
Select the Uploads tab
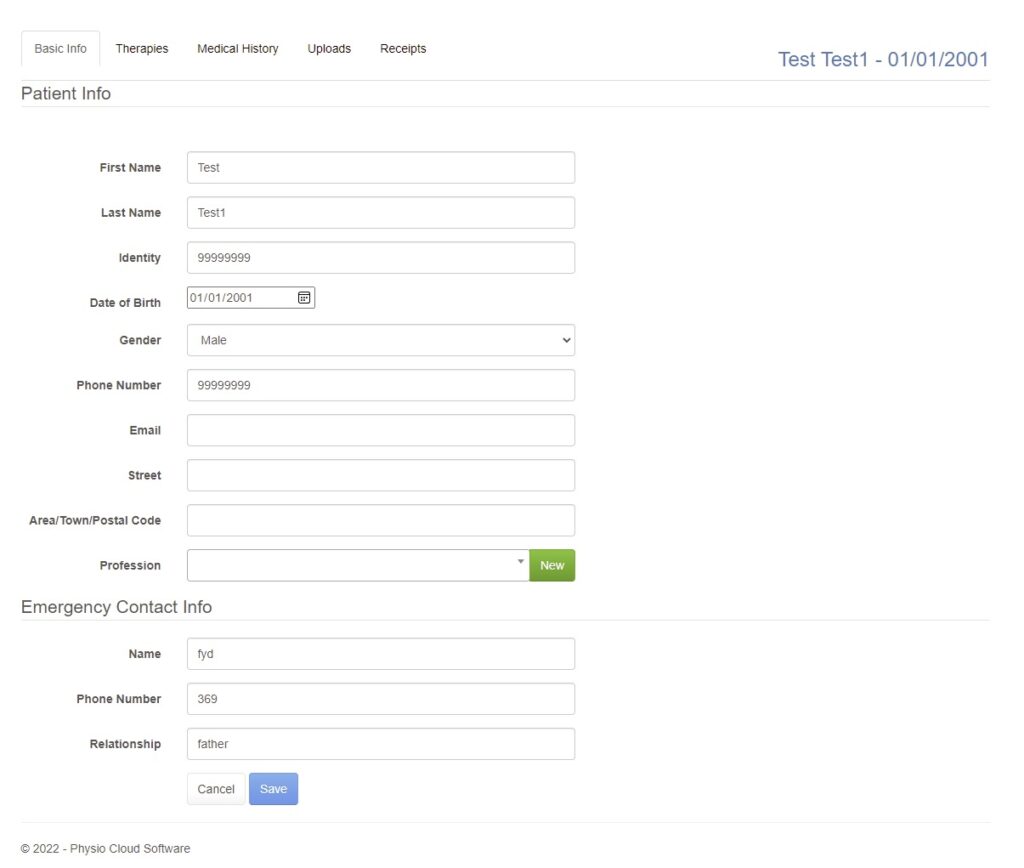(x=329, y=48)
